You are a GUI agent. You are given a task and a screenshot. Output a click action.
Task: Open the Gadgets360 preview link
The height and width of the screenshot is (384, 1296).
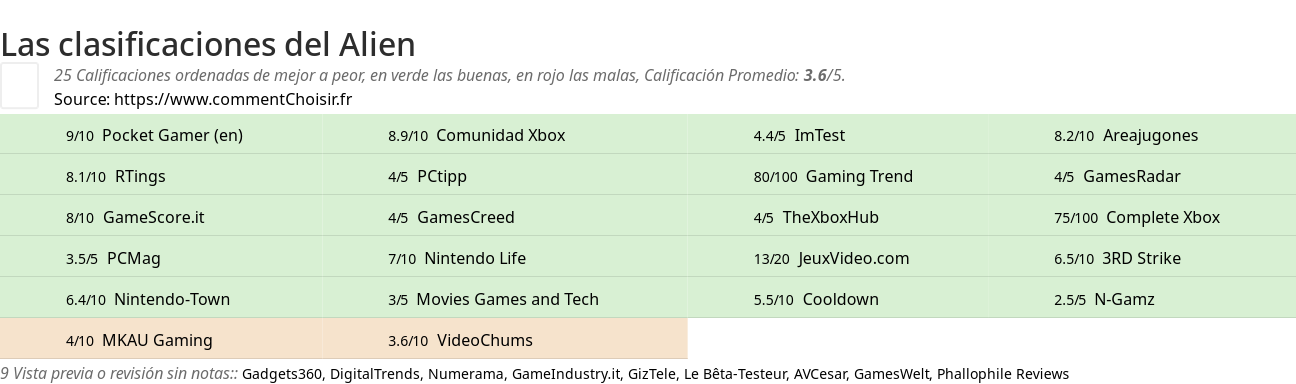pos(282,374)
